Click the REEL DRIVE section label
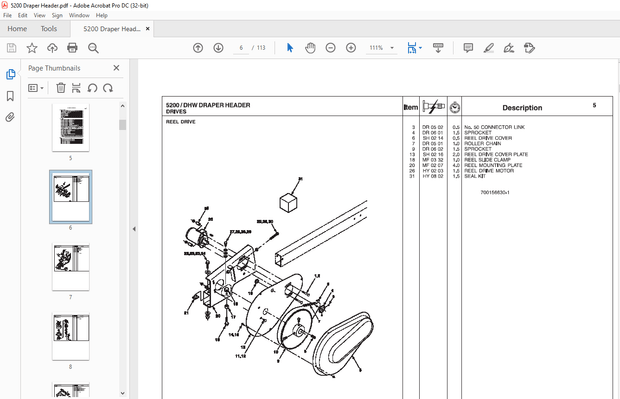Image resolution: width=620 pixels, height=399 pixels. point(181,122)
